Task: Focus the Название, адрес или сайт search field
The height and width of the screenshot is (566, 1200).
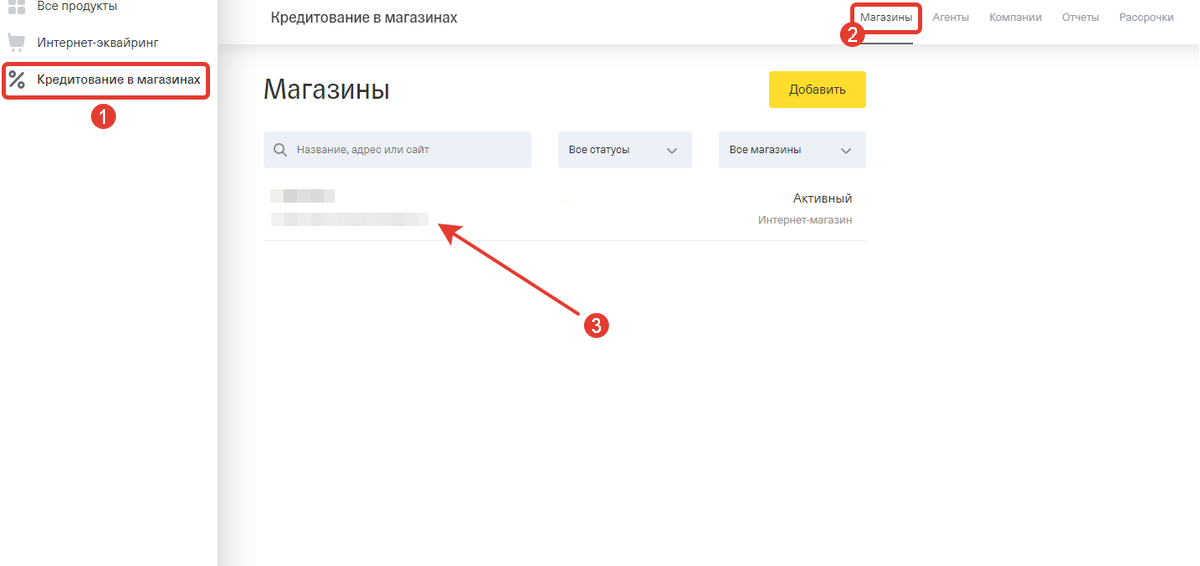Action: click(x=410, y=150)
